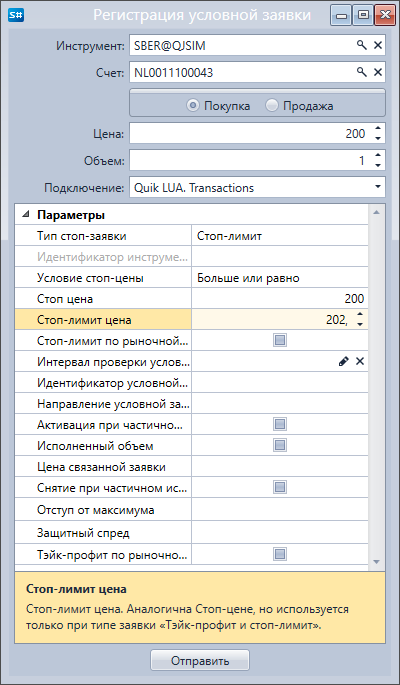This screenshot has height=685, width=400.
Task: Clear Интервал проверки value with X icon
Action: tap(359, 361)
